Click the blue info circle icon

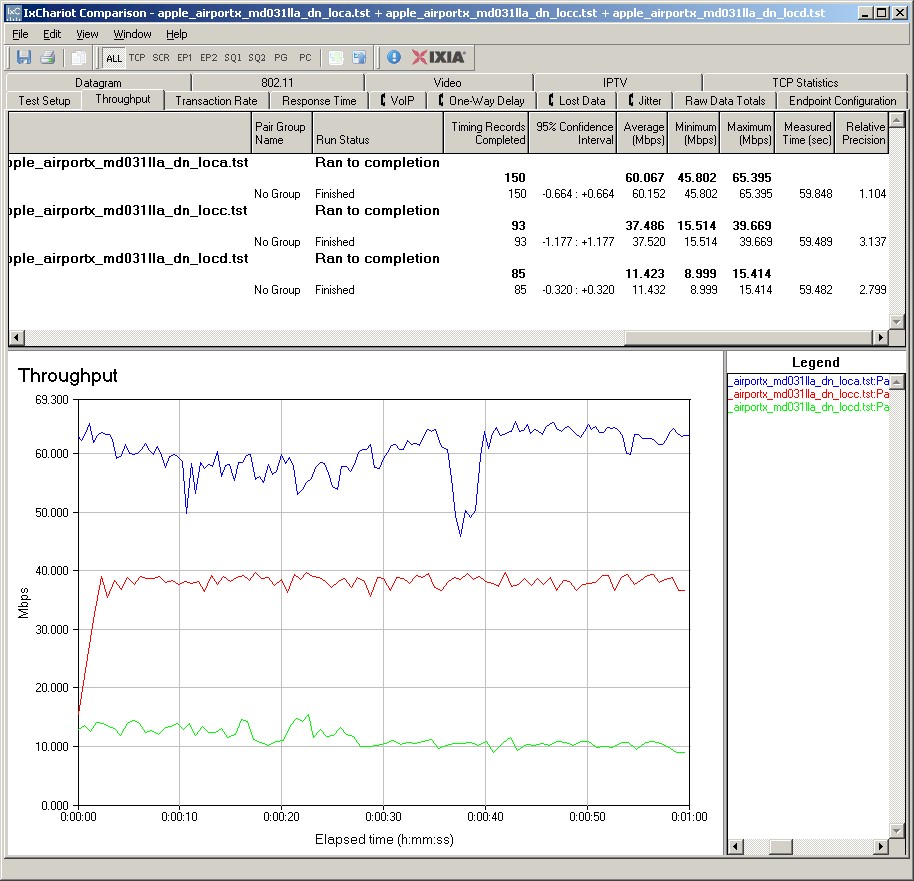tap(394, 57)
